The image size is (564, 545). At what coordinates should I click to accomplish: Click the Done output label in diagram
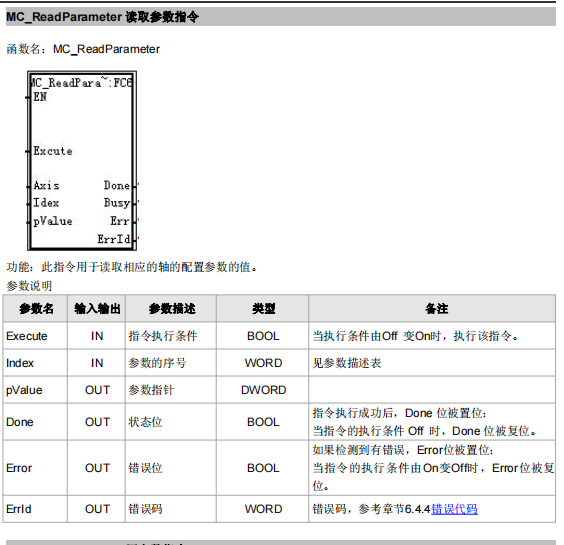[117, 185]
